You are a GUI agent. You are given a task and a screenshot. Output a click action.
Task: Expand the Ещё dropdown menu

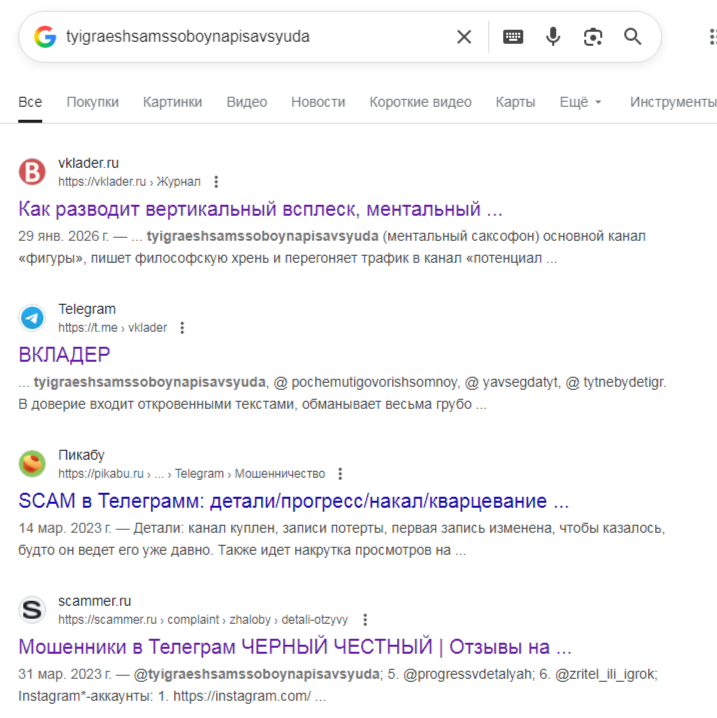[x=580, y=102]
